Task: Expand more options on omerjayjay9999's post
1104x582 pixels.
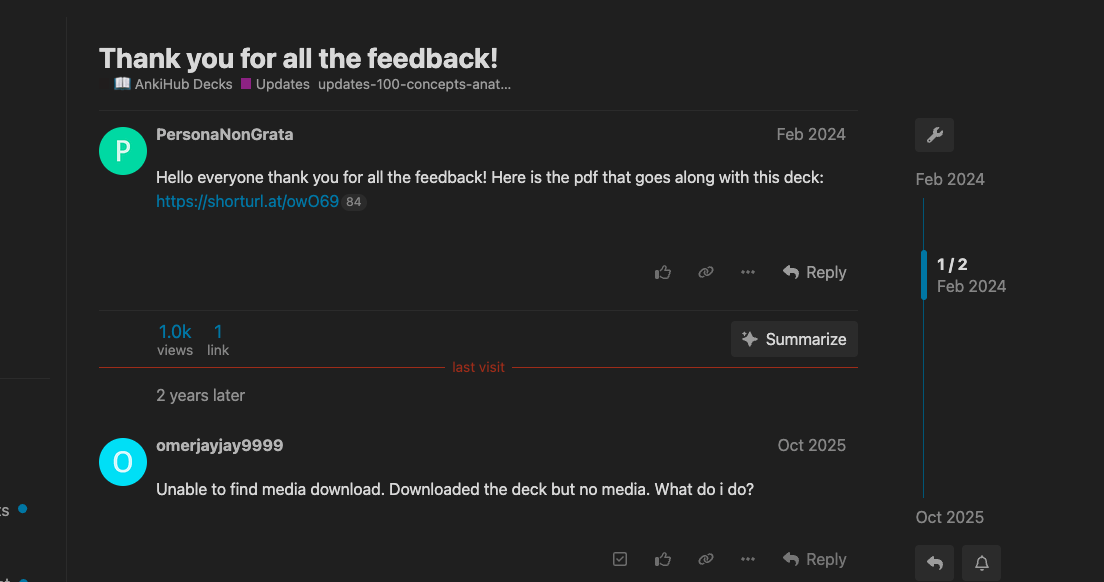Action: (x=748, y=559)
